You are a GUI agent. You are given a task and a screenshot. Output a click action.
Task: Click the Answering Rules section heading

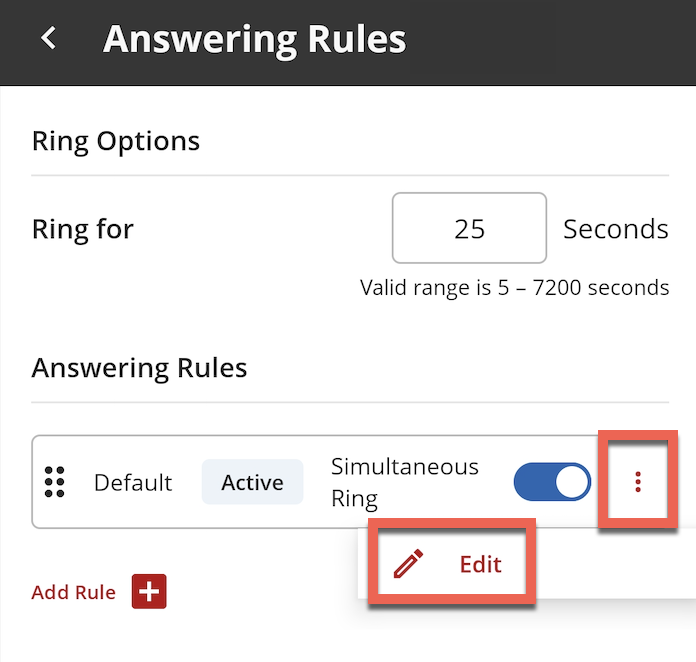[139, 369]
